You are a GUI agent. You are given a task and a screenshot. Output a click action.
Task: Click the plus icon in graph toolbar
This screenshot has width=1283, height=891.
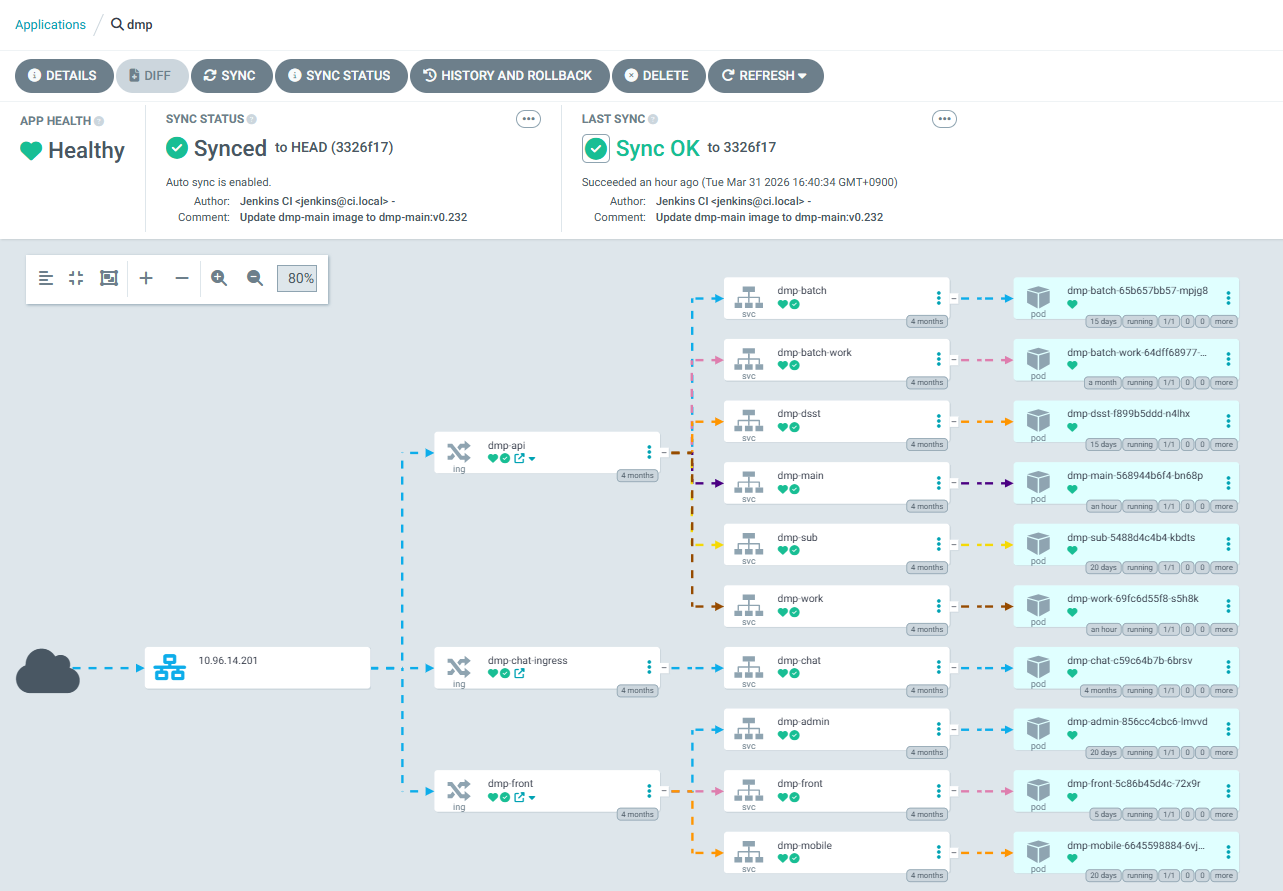pos(146,278)
